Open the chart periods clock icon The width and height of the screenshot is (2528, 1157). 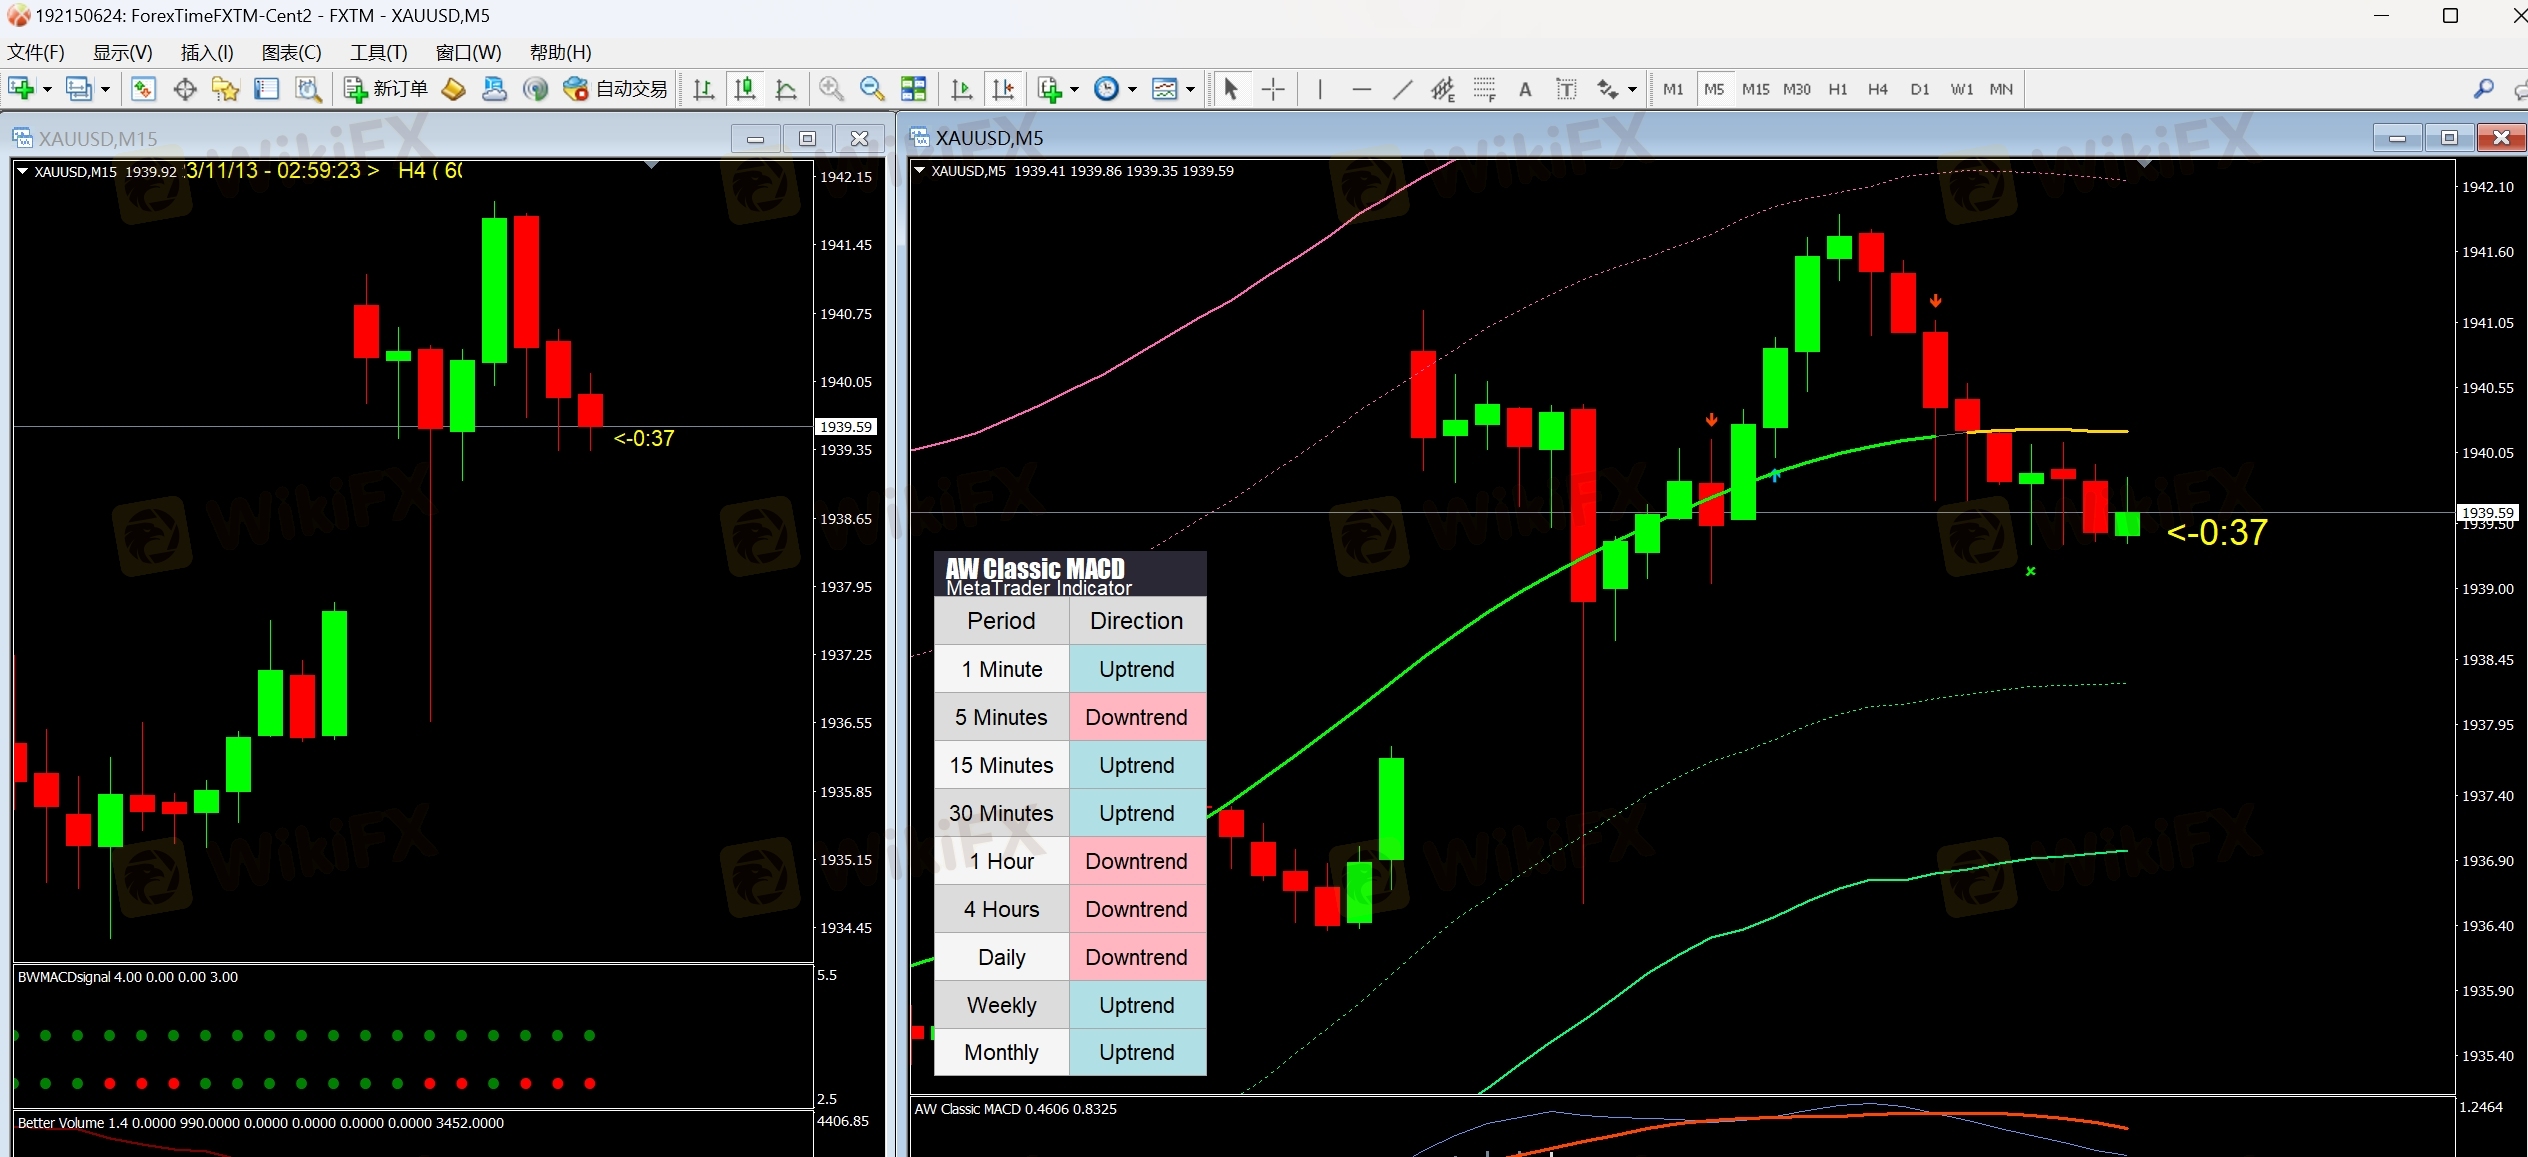(x=1107, y=89)
